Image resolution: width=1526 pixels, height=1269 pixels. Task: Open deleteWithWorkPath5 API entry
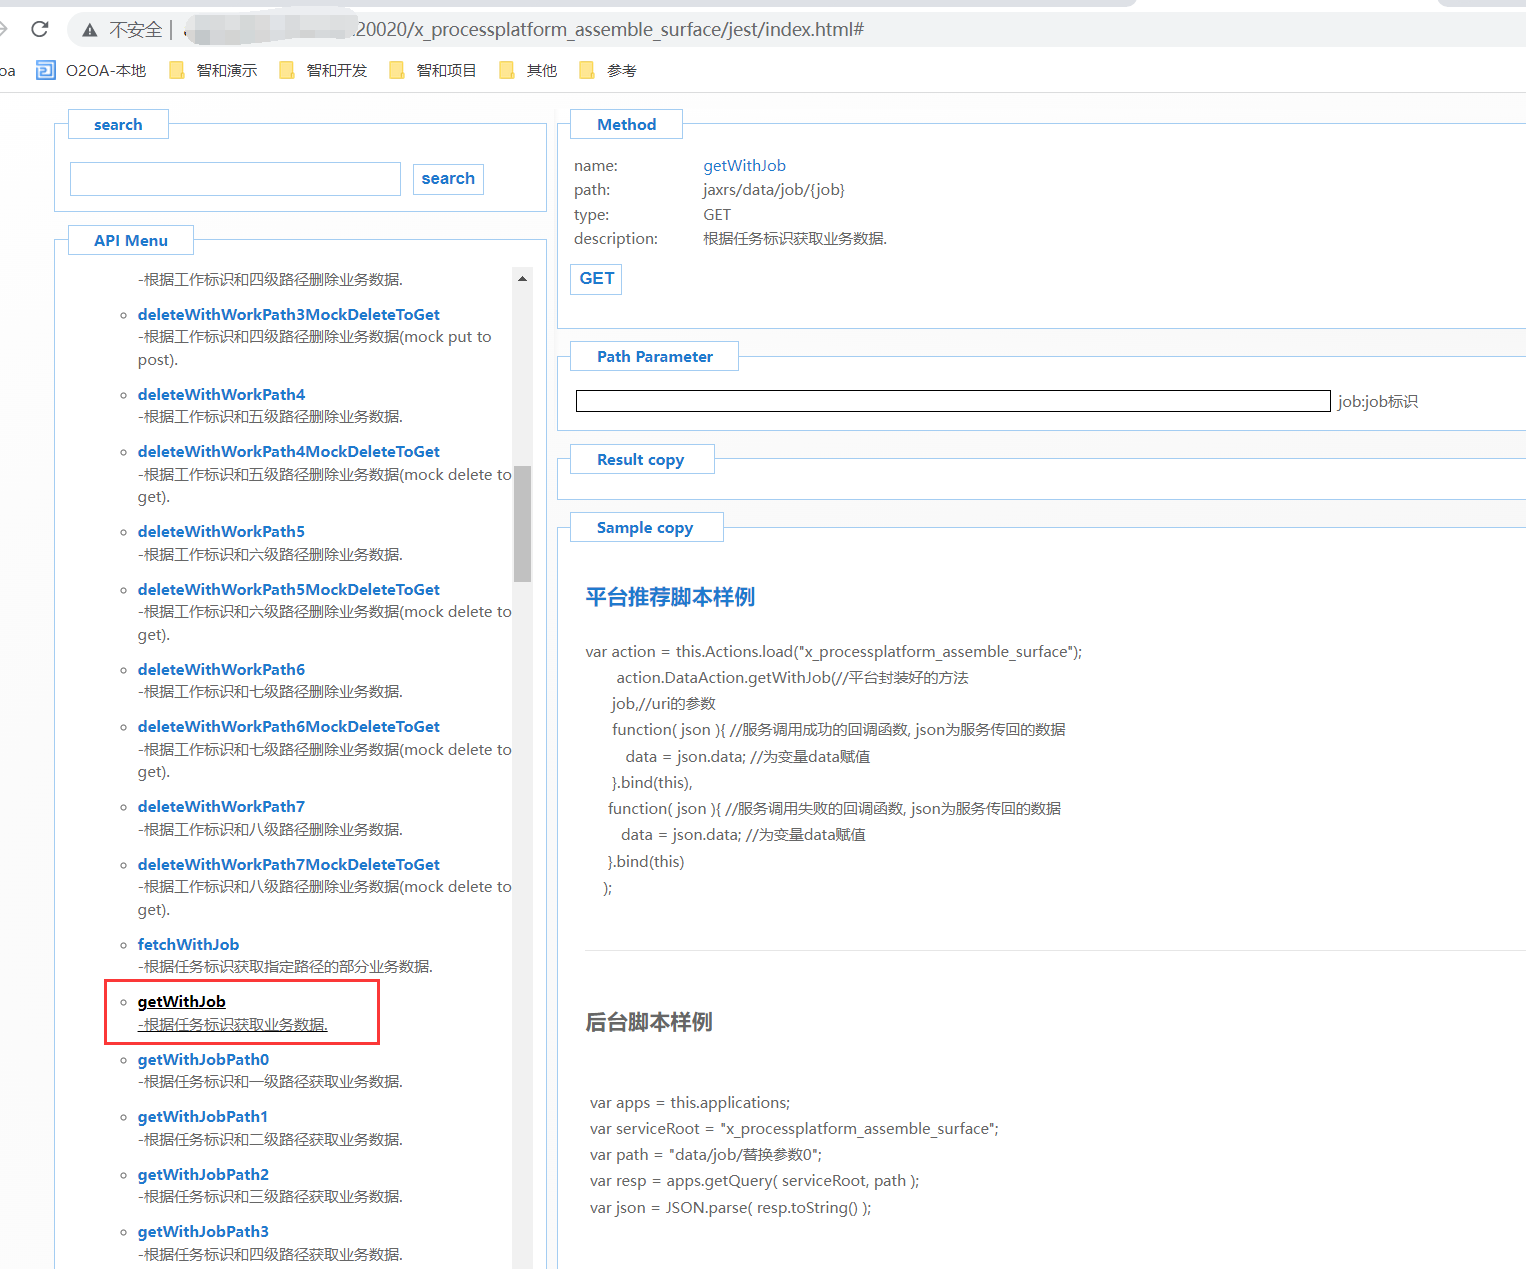tap(221, 532)
